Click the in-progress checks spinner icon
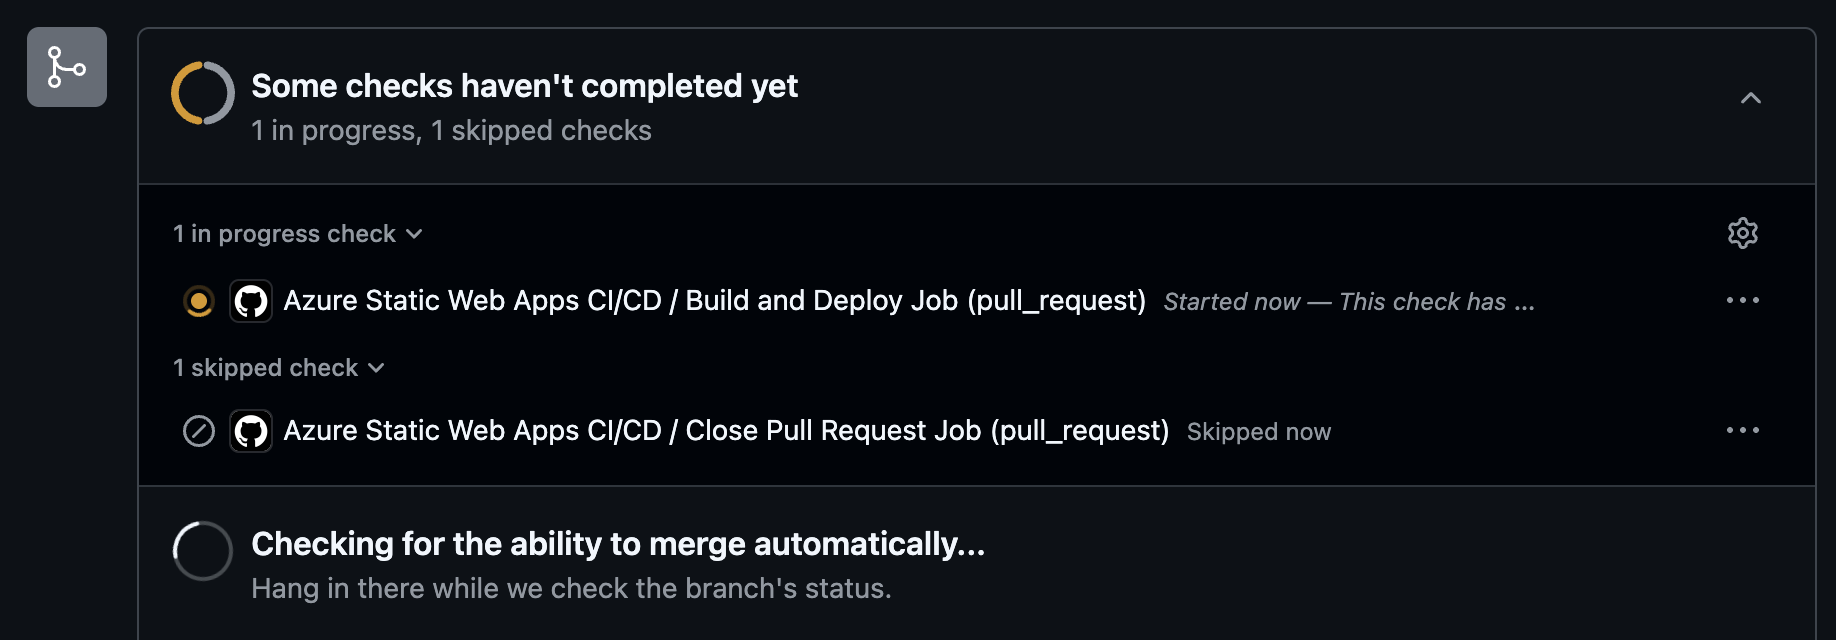Image resolution: width=1836 pixels, height=640 pixels. tap(203, 93)
